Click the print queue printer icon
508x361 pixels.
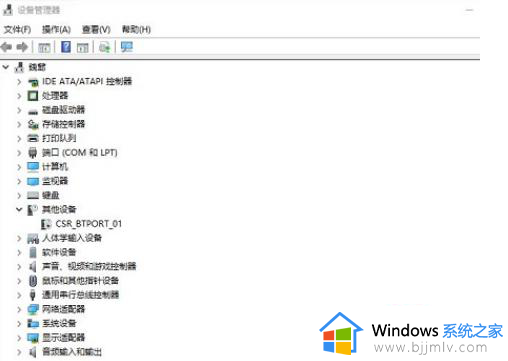coord(33,138)
